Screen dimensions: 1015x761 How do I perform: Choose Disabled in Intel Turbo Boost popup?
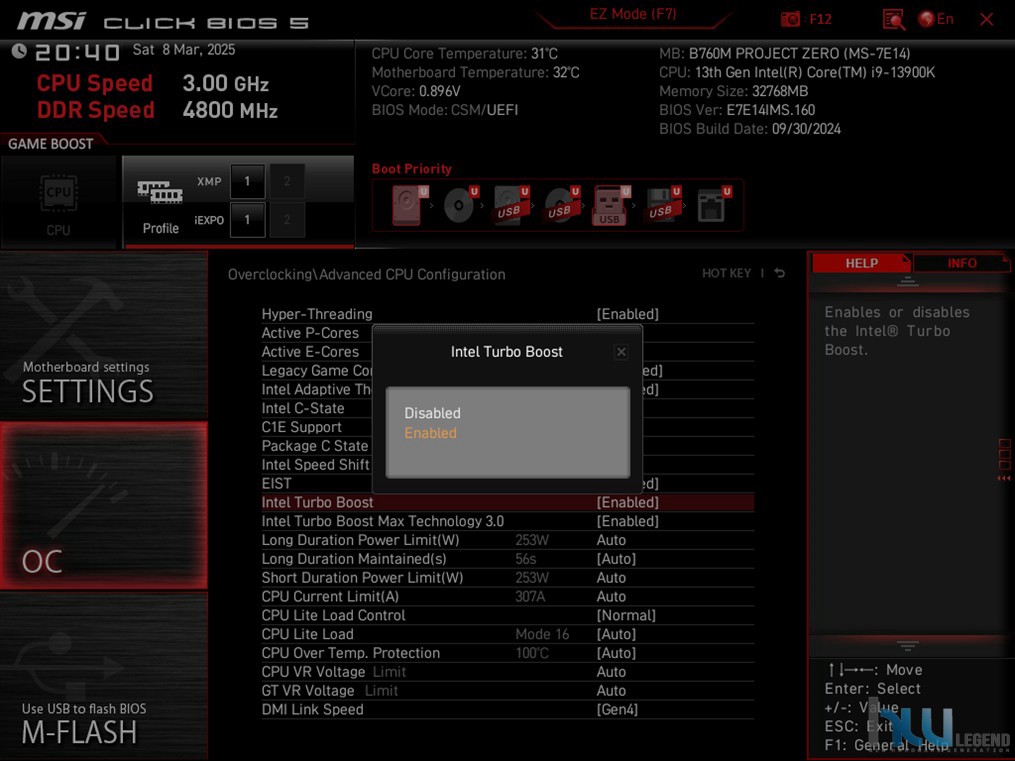click(x=432, y=413)
